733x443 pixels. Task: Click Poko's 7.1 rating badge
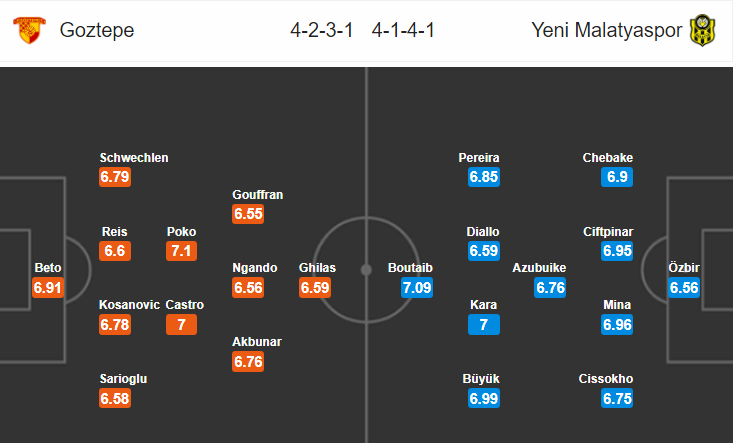(181, 251)
